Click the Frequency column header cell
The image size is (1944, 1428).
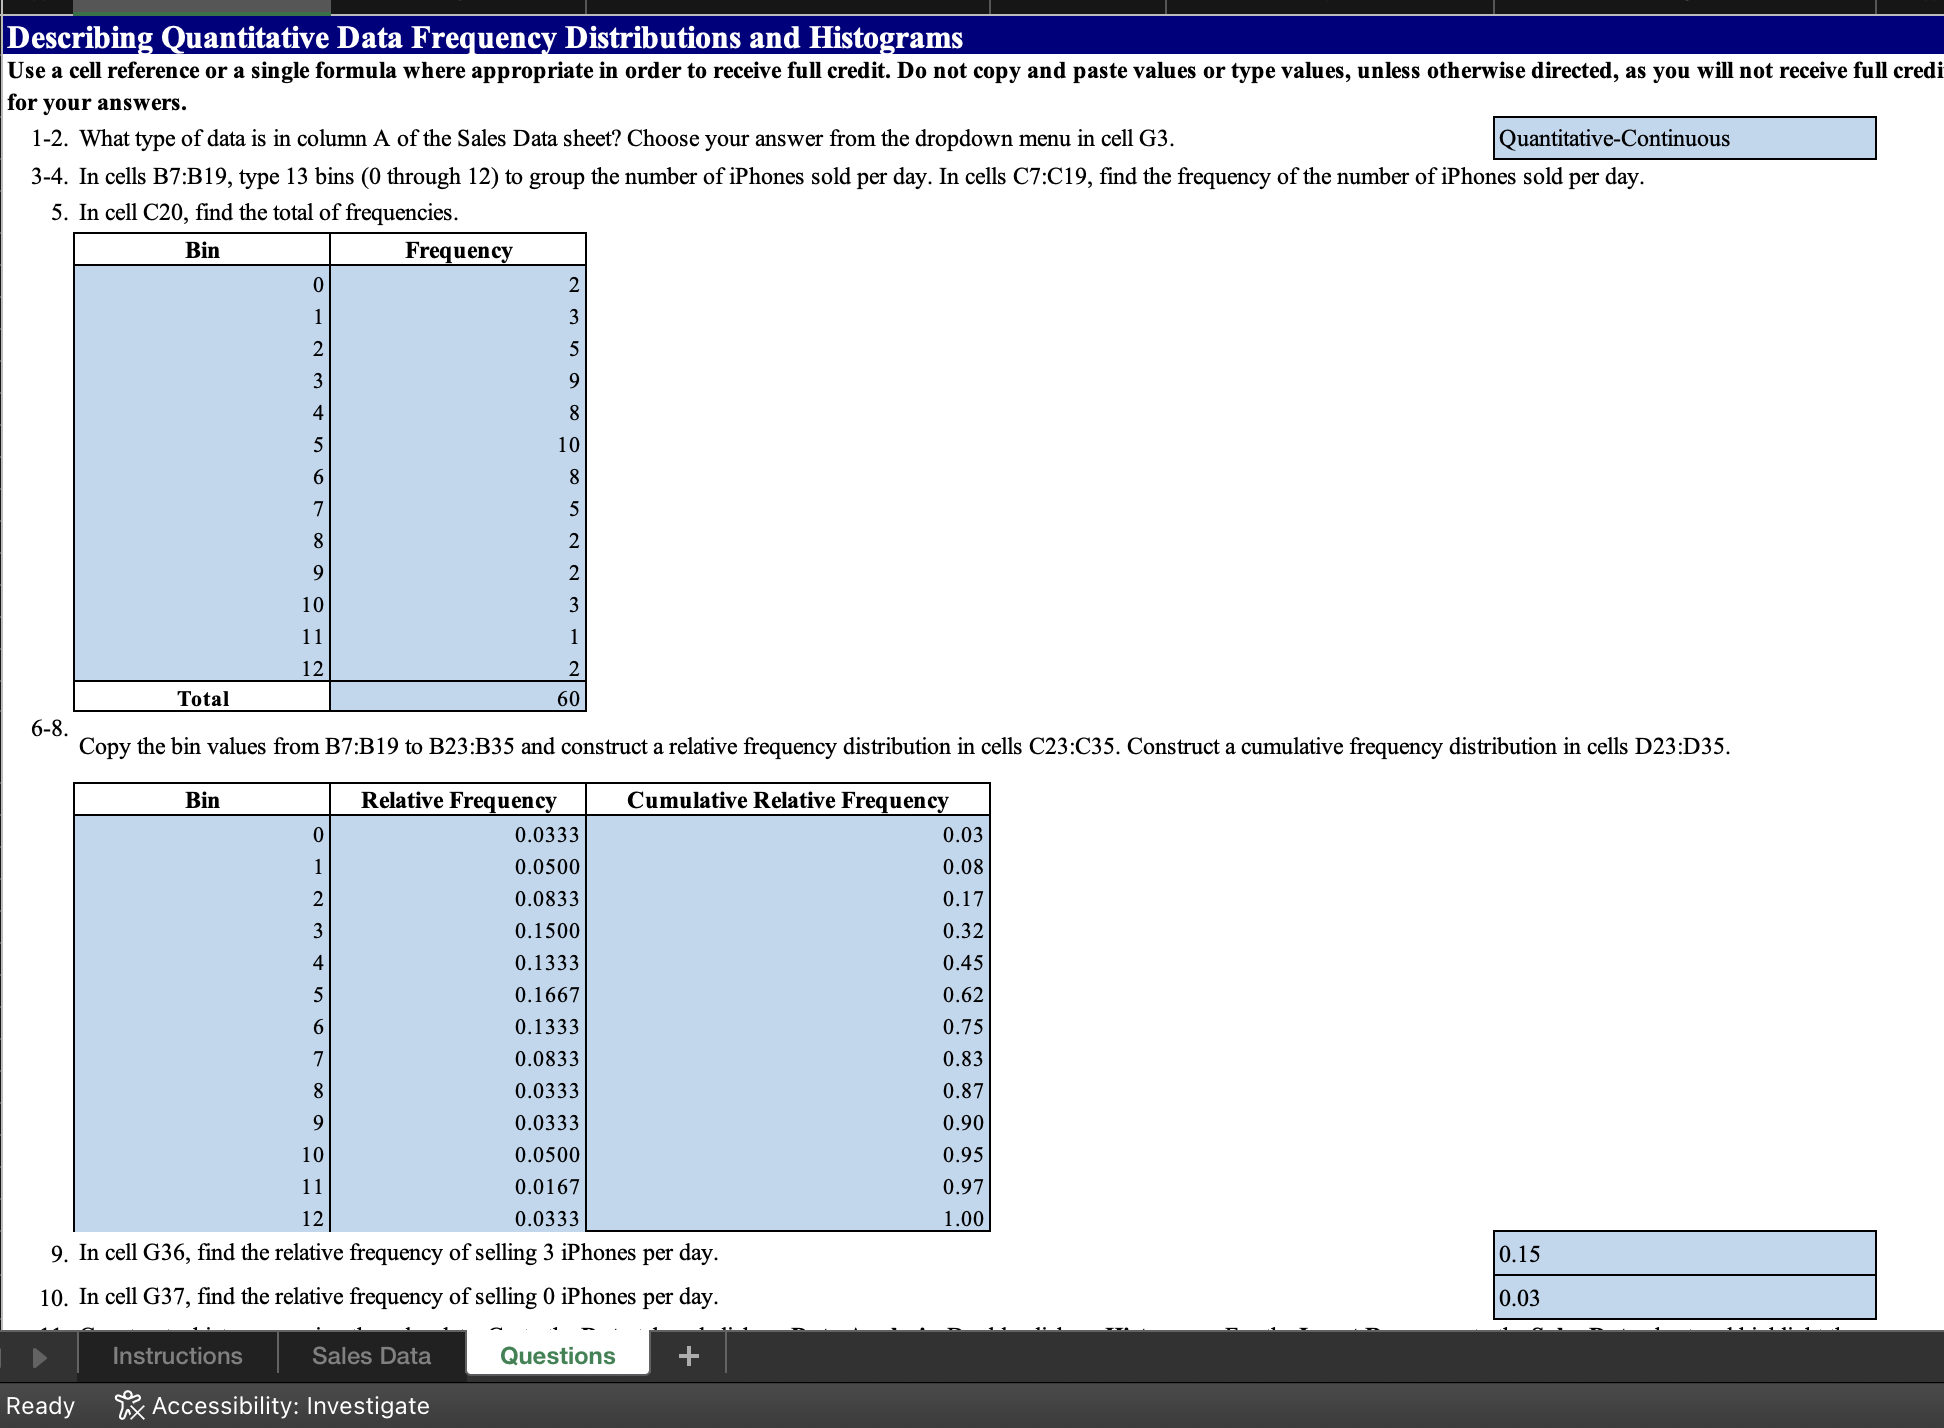pos(458,250)
